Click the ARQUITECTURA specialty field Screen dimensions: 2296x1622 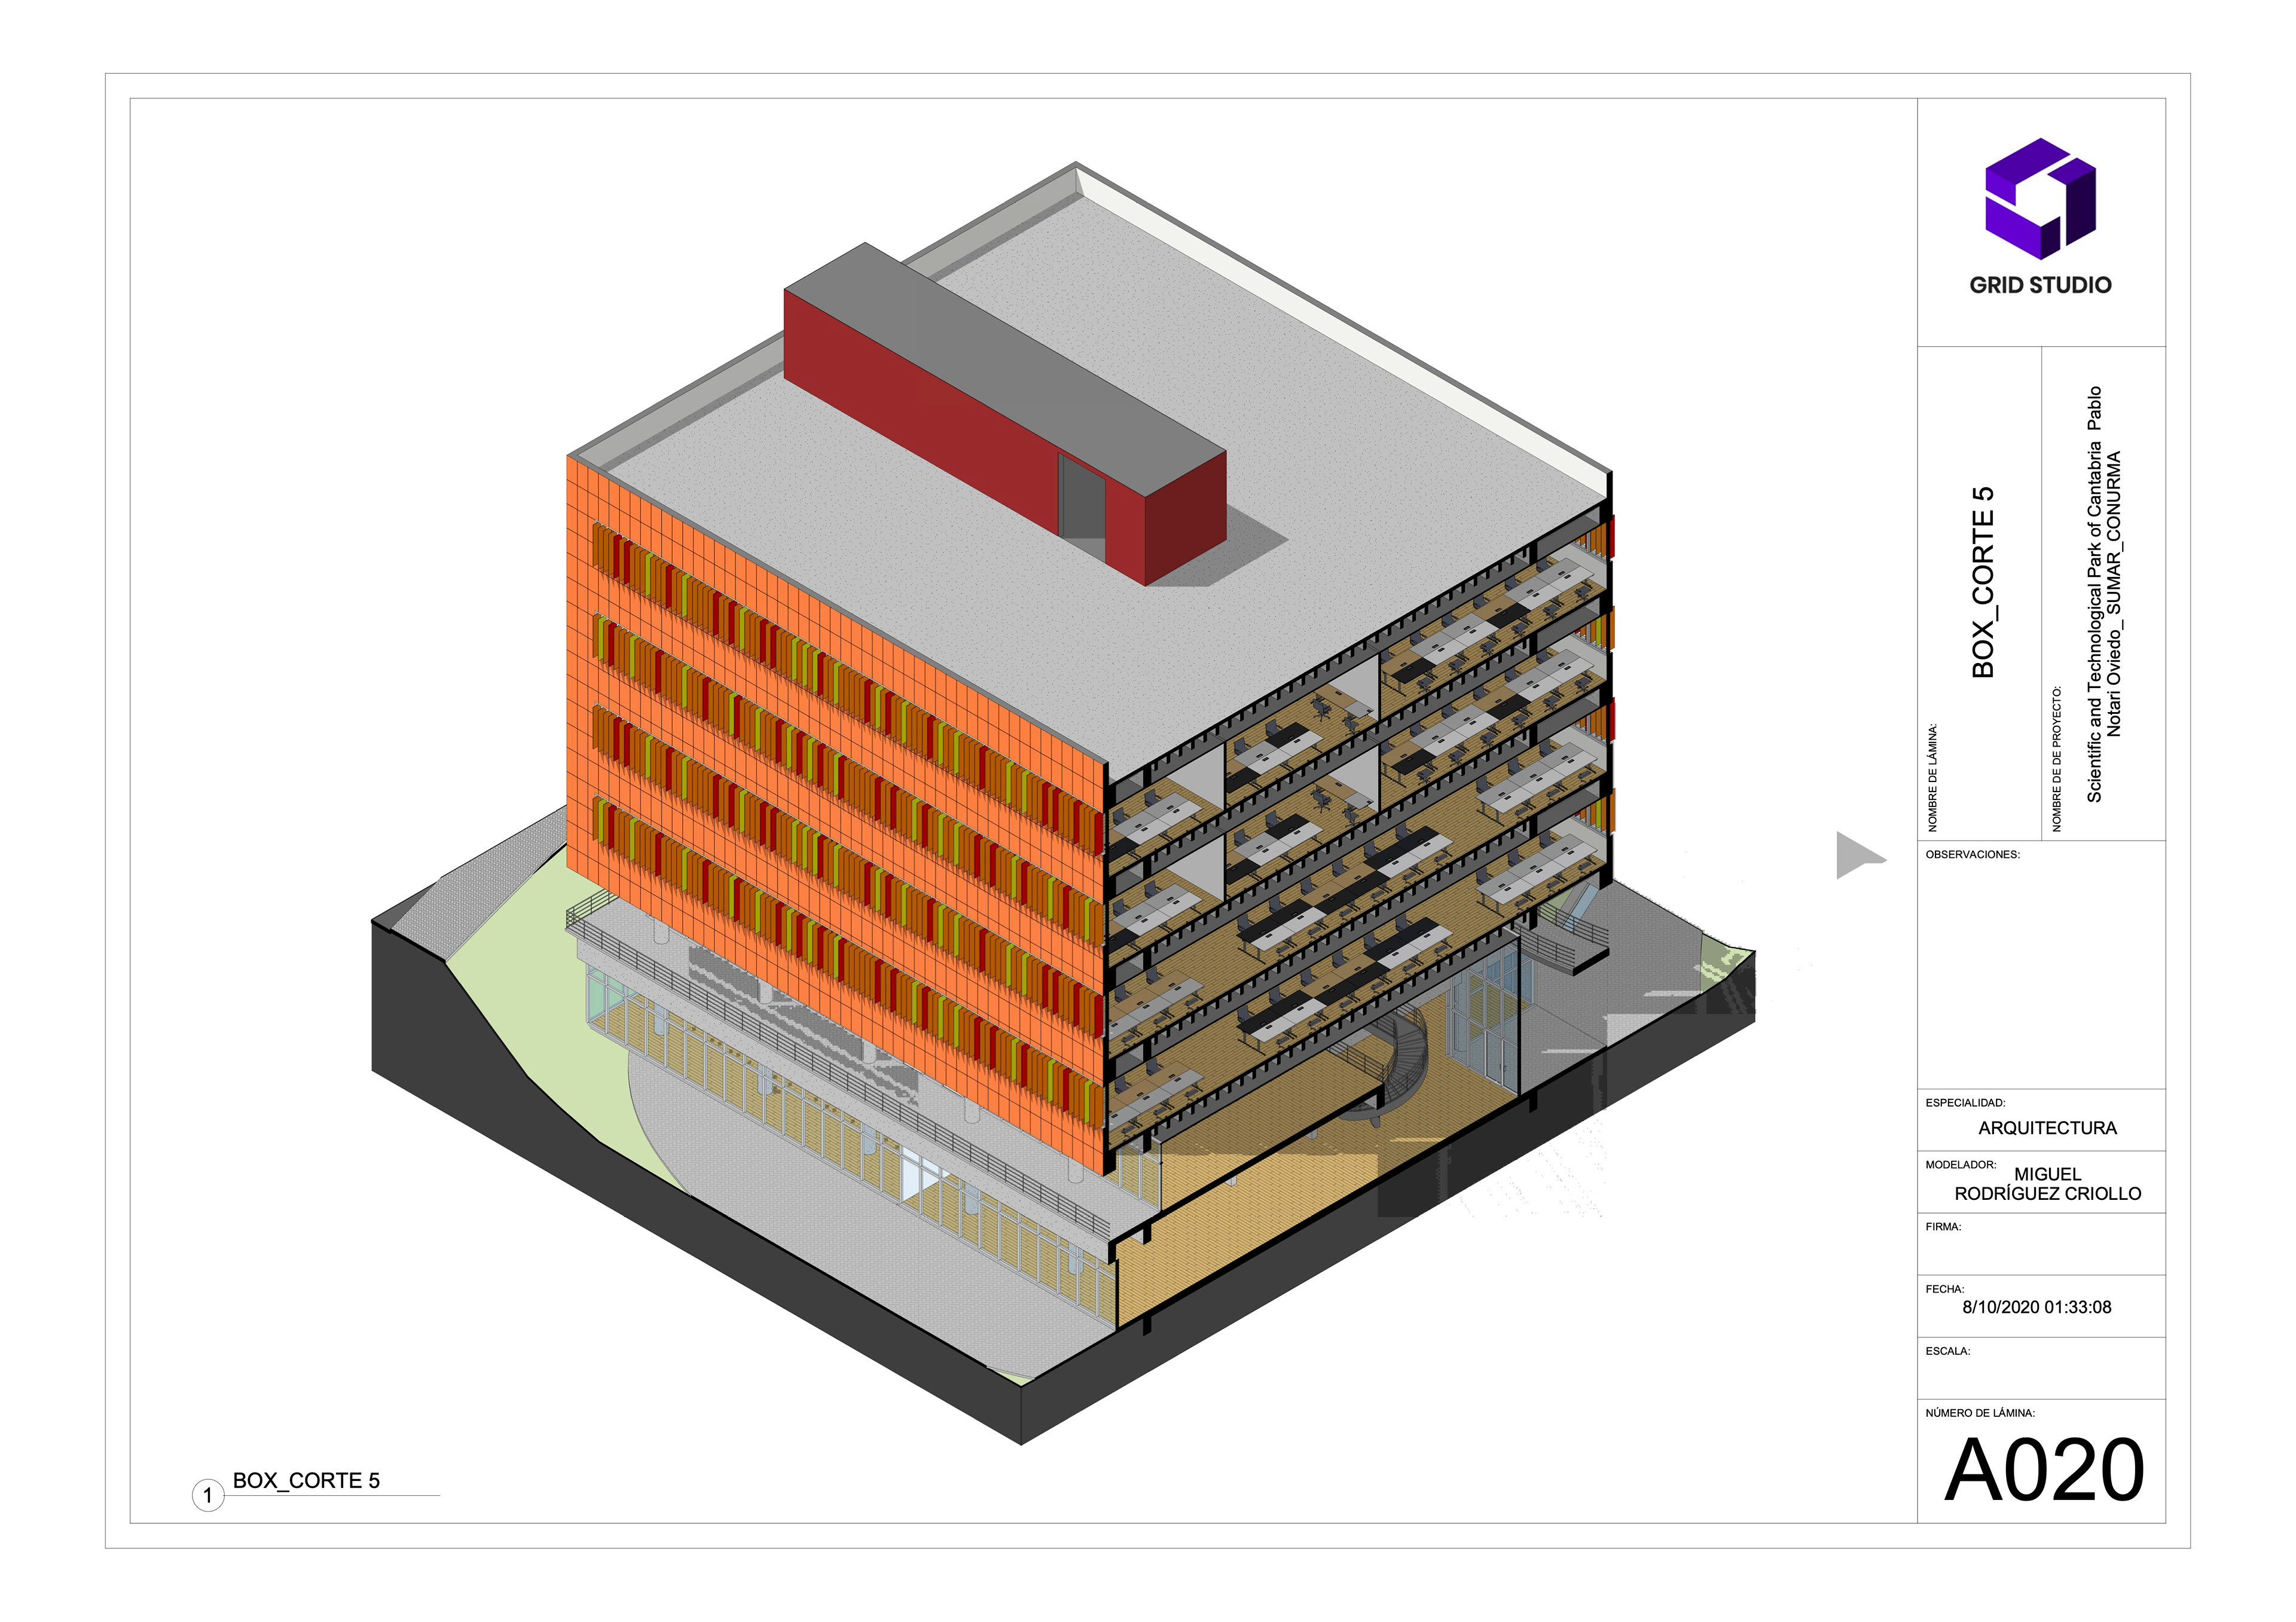click(2047, 1128)
